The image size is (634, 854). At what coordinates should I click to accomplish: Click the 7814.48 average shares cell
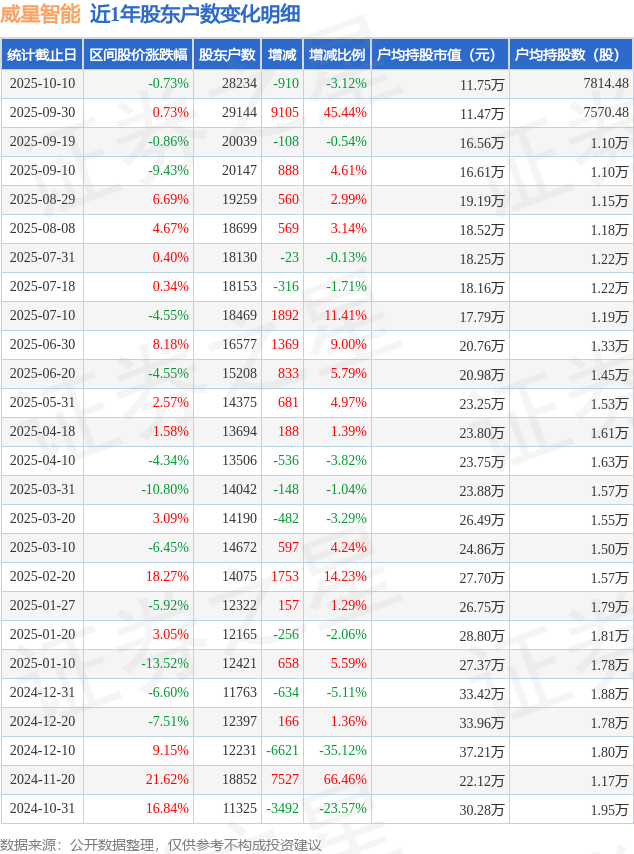click(x=606, y=84)
